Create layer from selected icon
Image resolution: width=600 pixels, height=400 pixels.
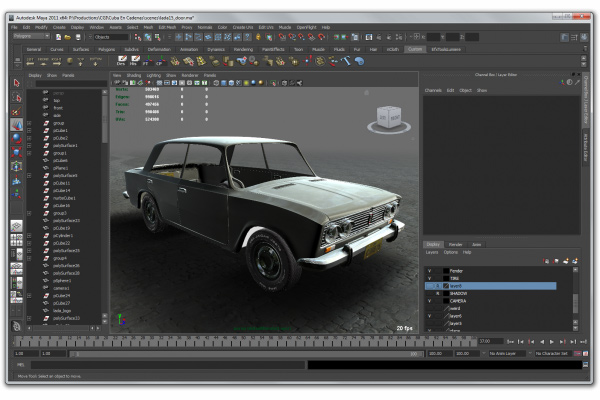tap(575, 261)
